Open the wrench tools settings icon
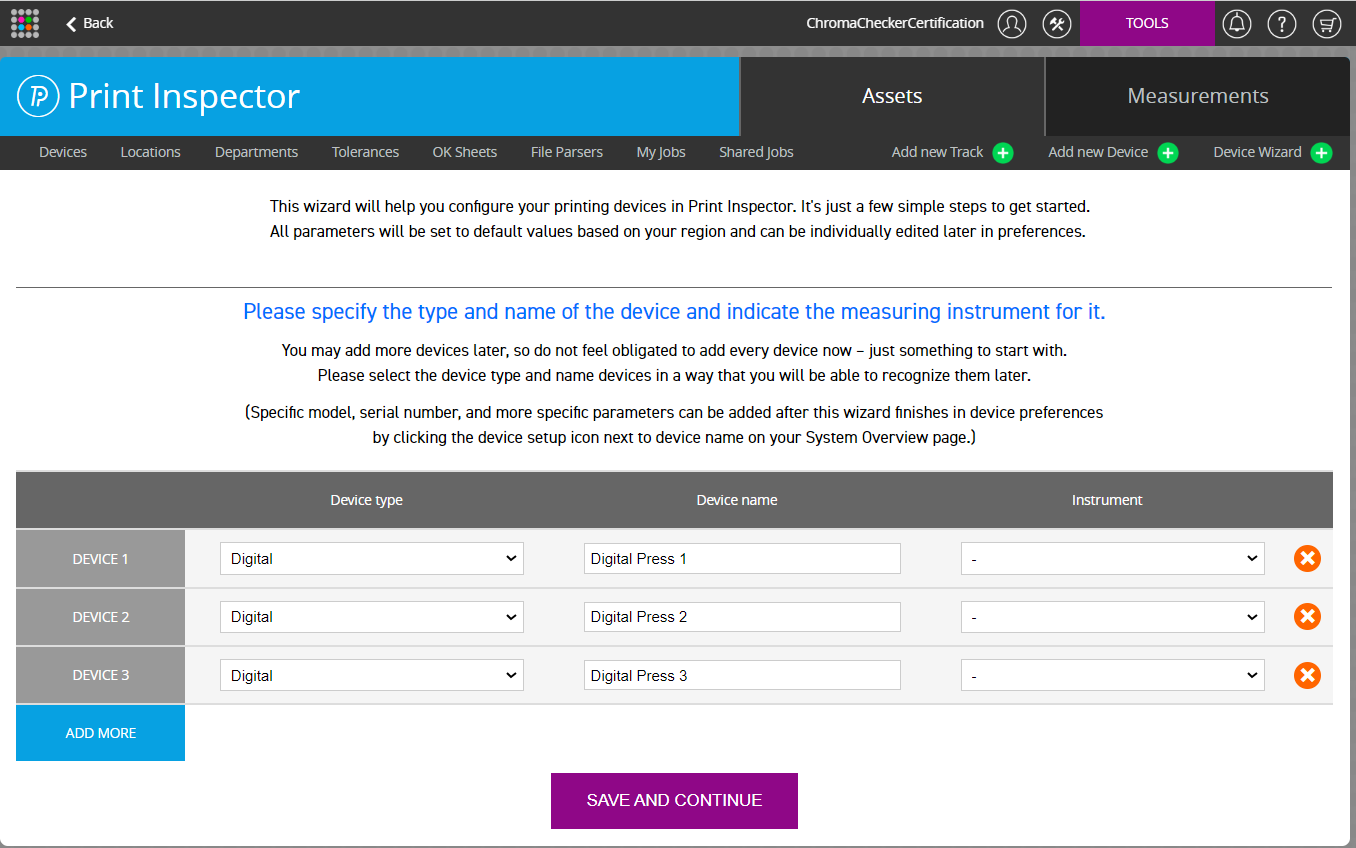This screenshot has width=1356, height=848. point(1057,23)
